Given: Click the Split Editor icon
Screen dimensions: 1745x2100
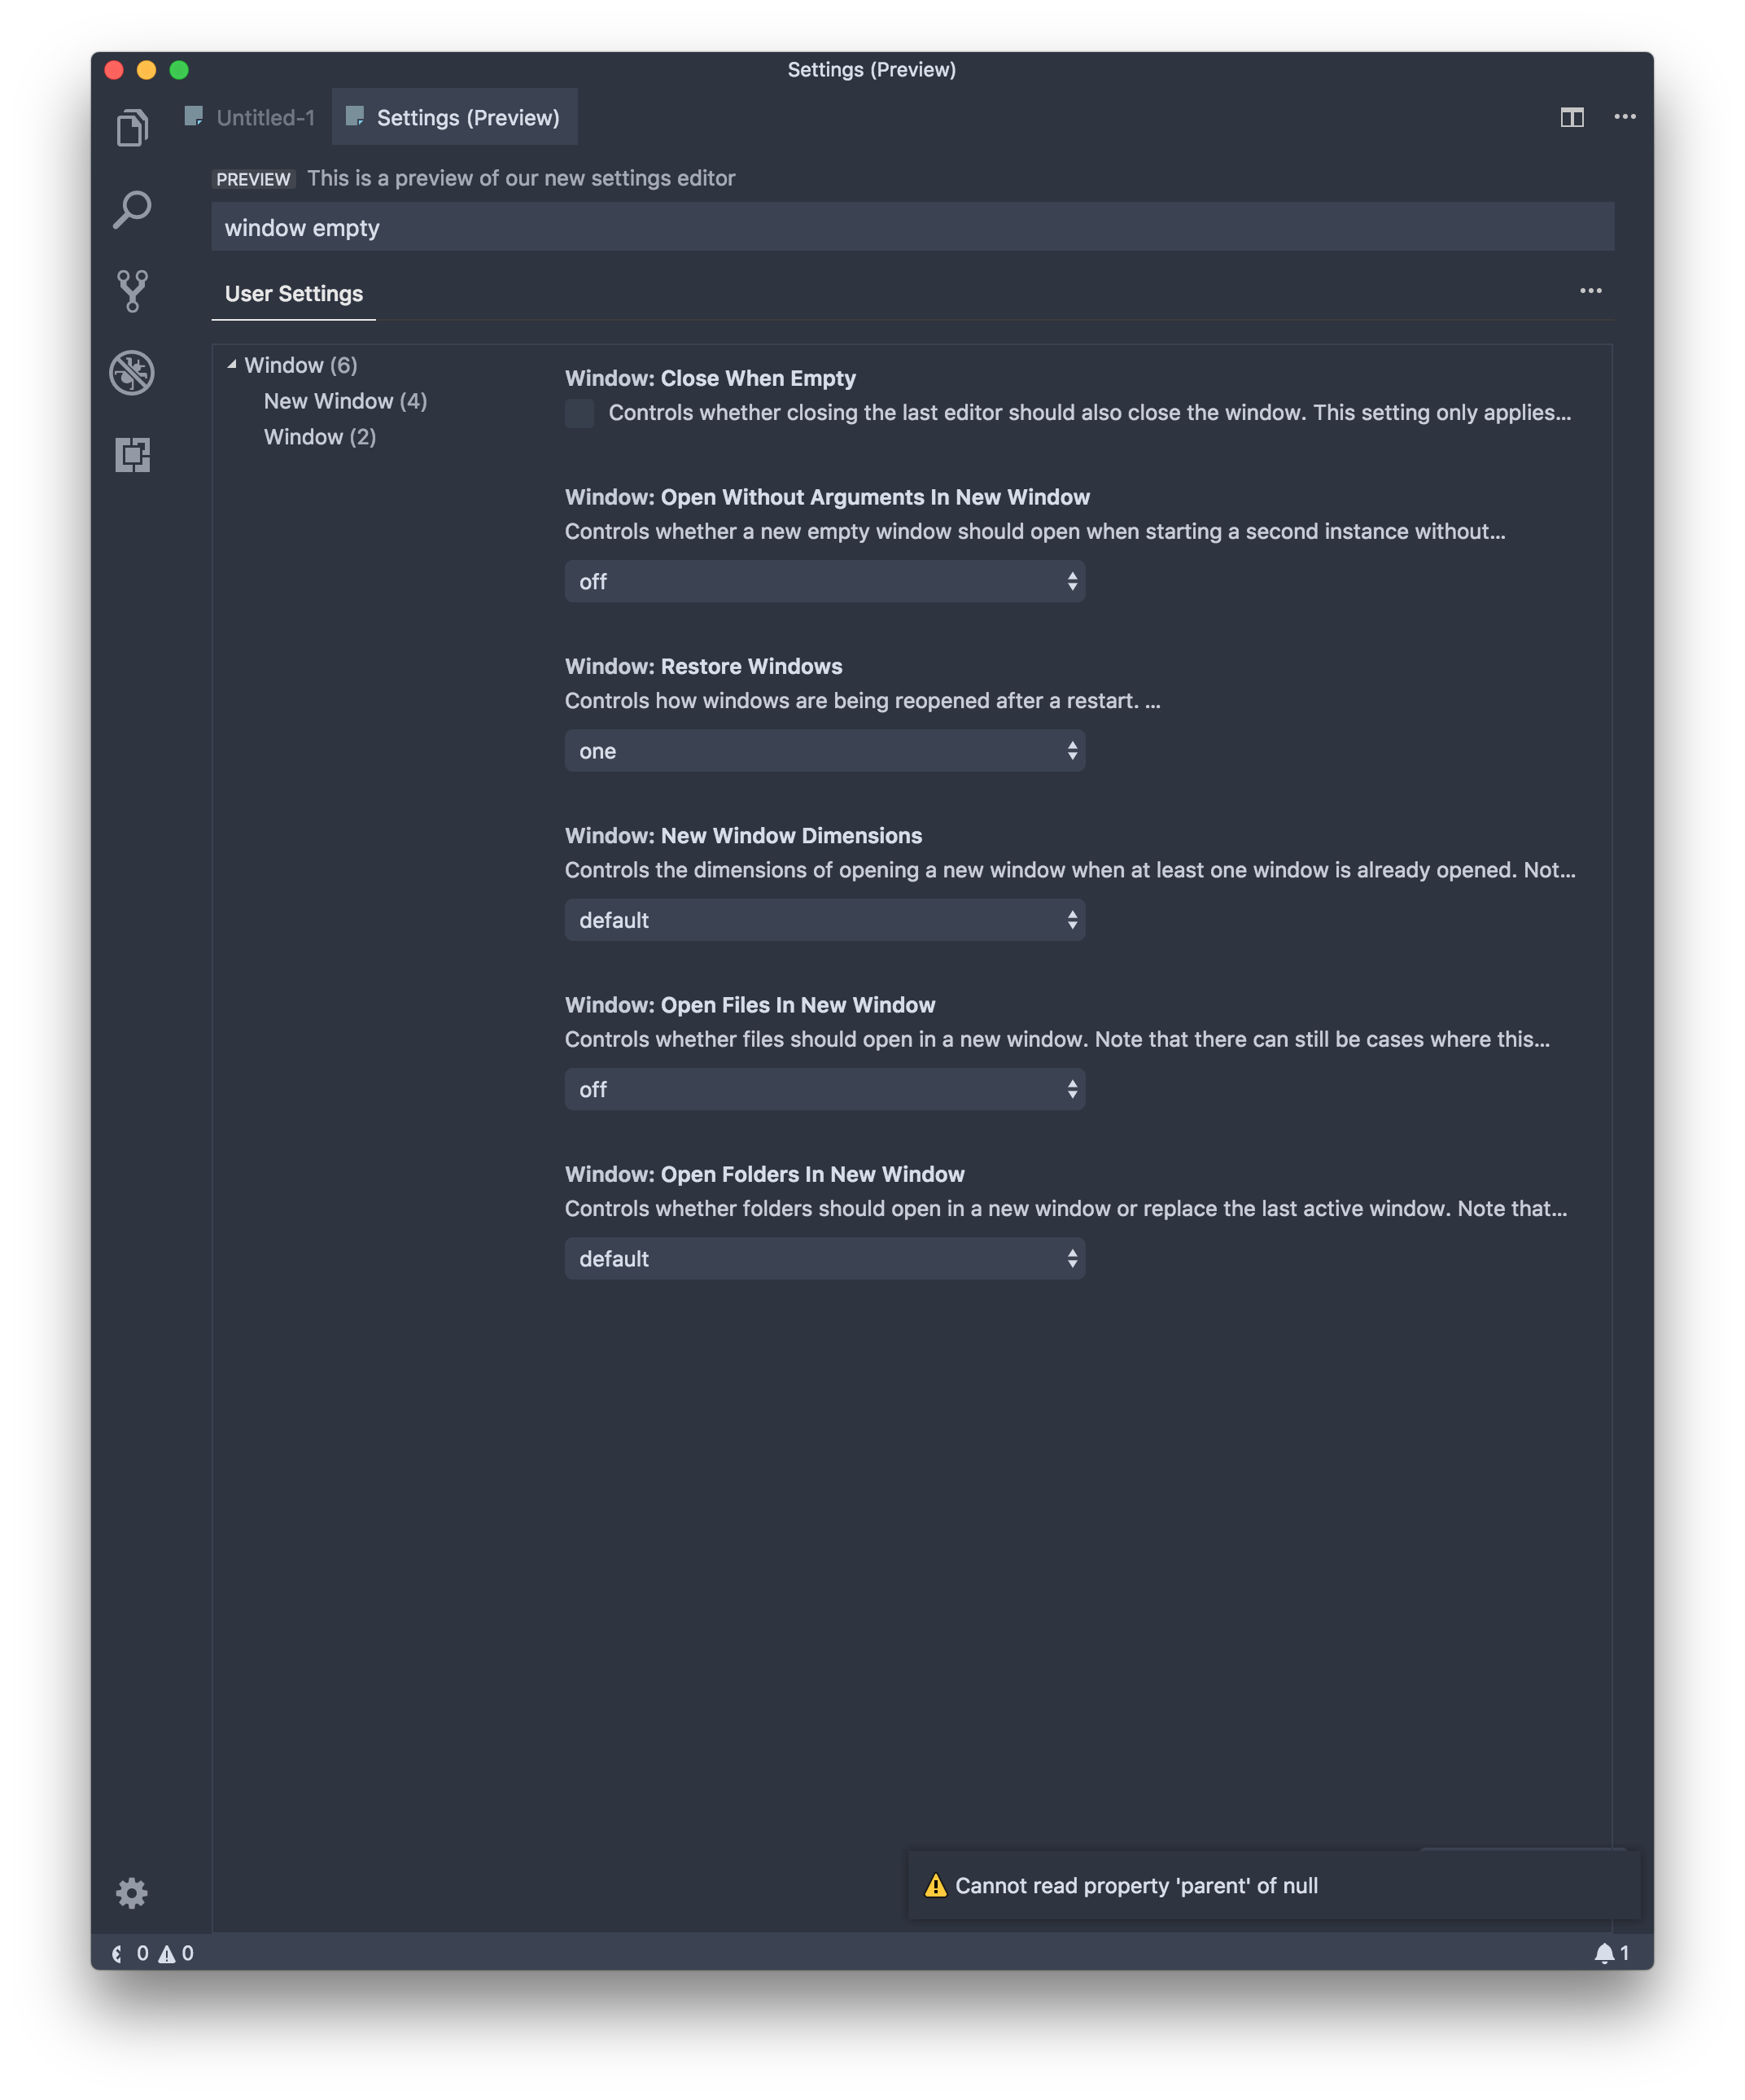Looking at the screenshot, I should (x=1572, y=117).
